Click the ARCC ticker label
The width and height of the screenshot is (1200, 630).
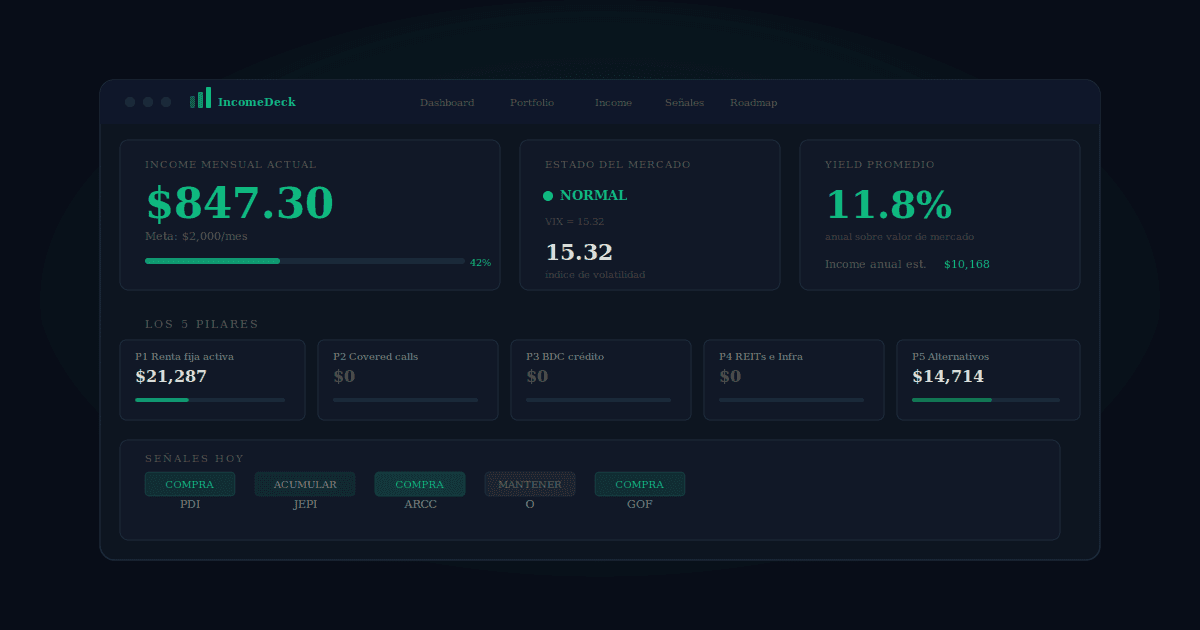tap(420, 505)
